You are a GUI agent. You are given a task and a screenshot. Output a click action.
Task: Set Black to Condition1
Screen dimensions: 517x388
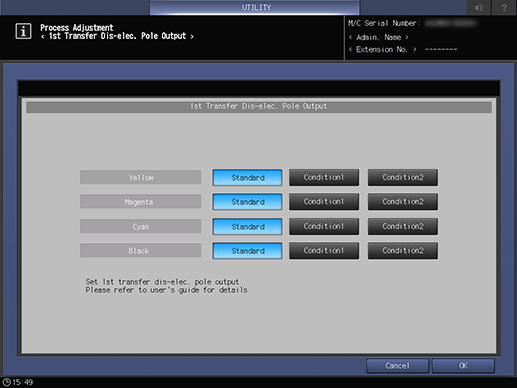324,251
